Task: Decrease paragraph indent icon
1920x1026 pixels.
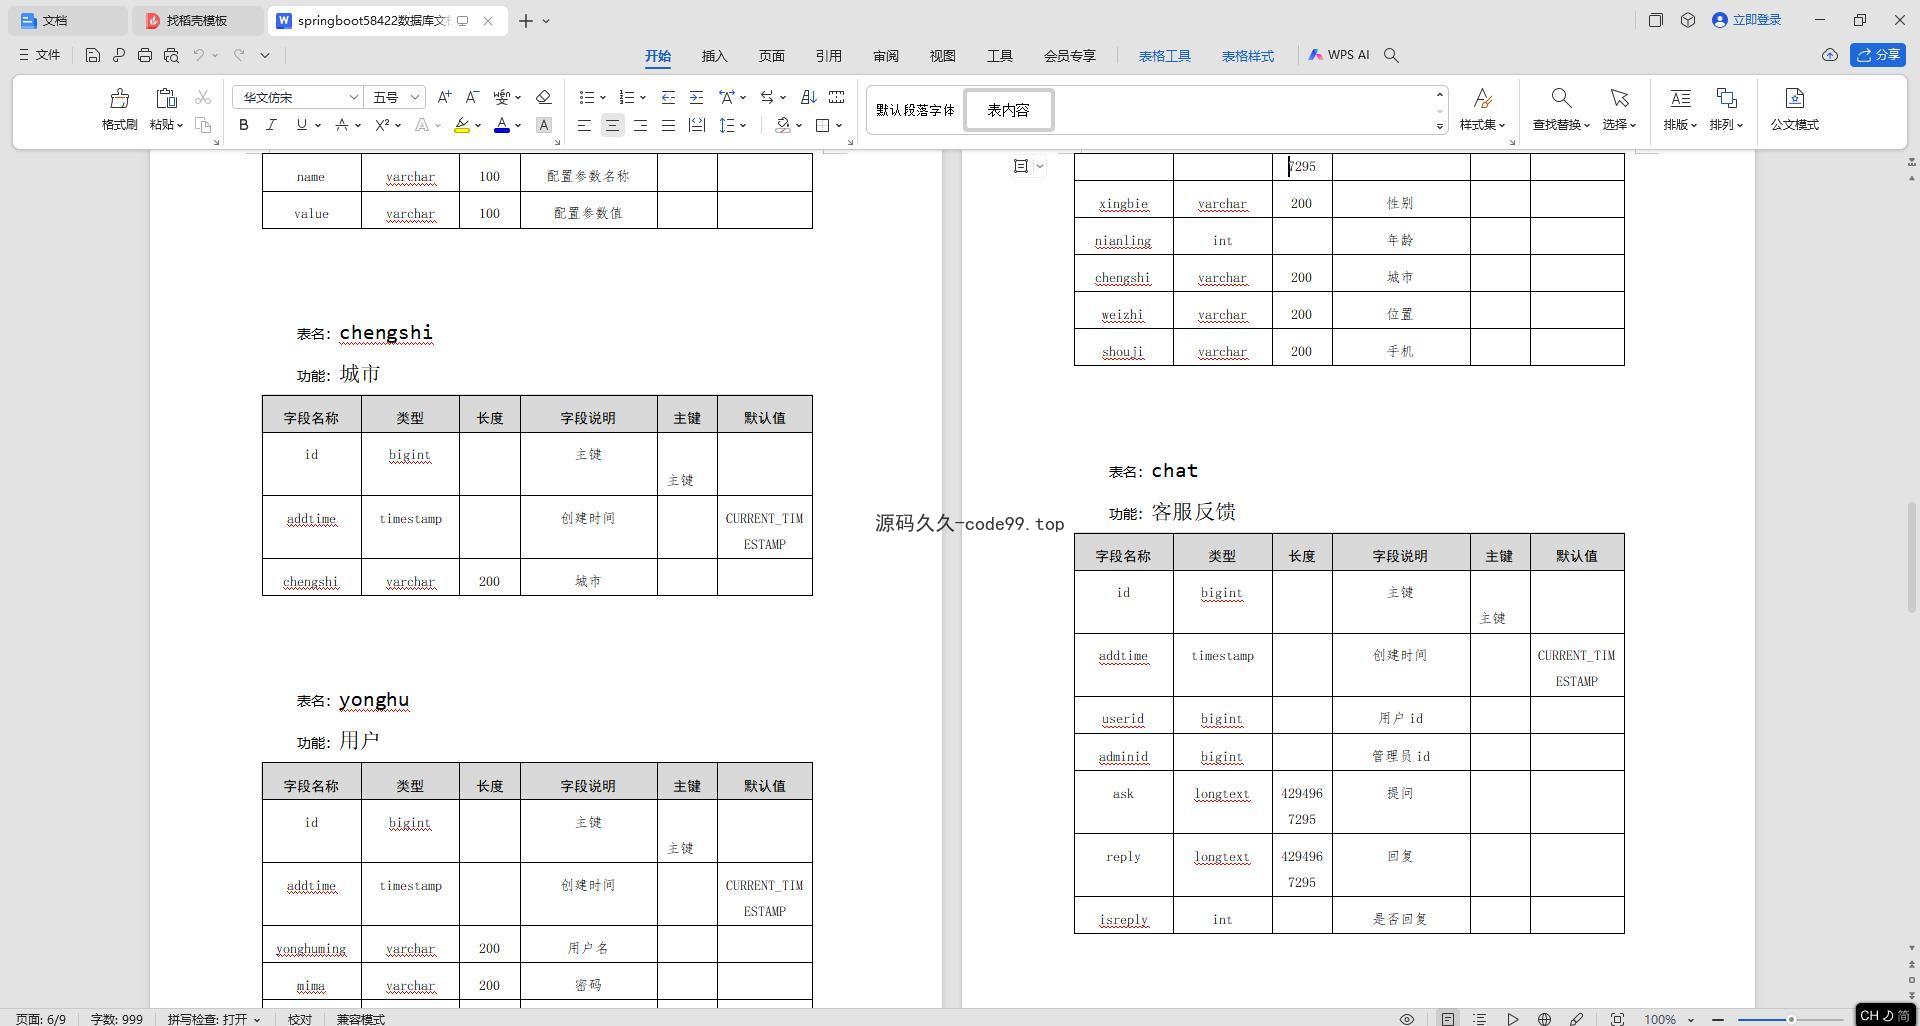Action: [x=668, y=97]
